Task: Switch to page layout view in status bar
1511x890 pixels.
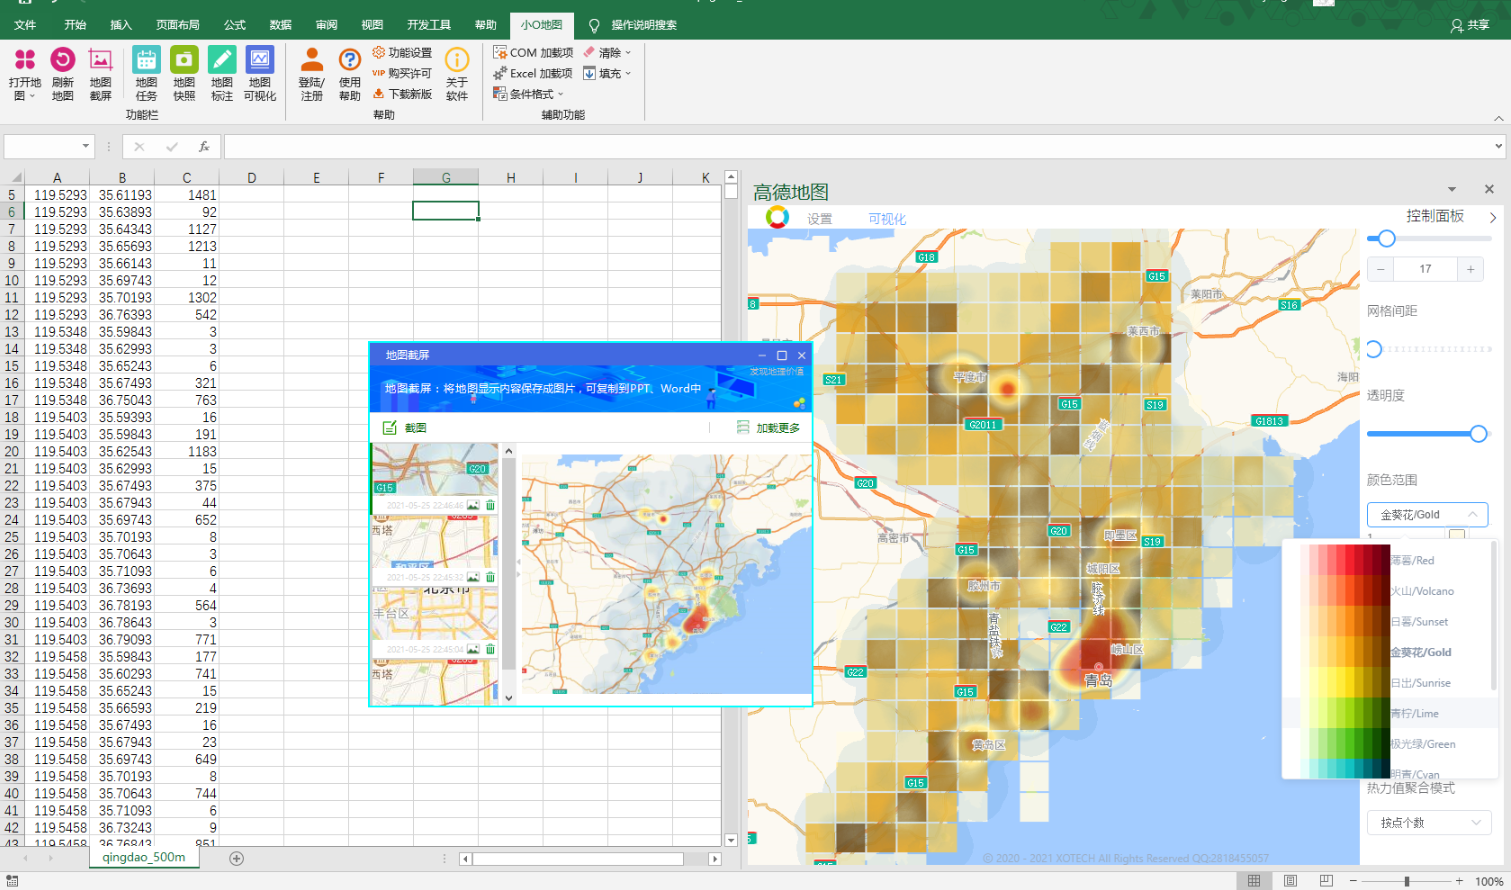Action: tap(1291, 881)
